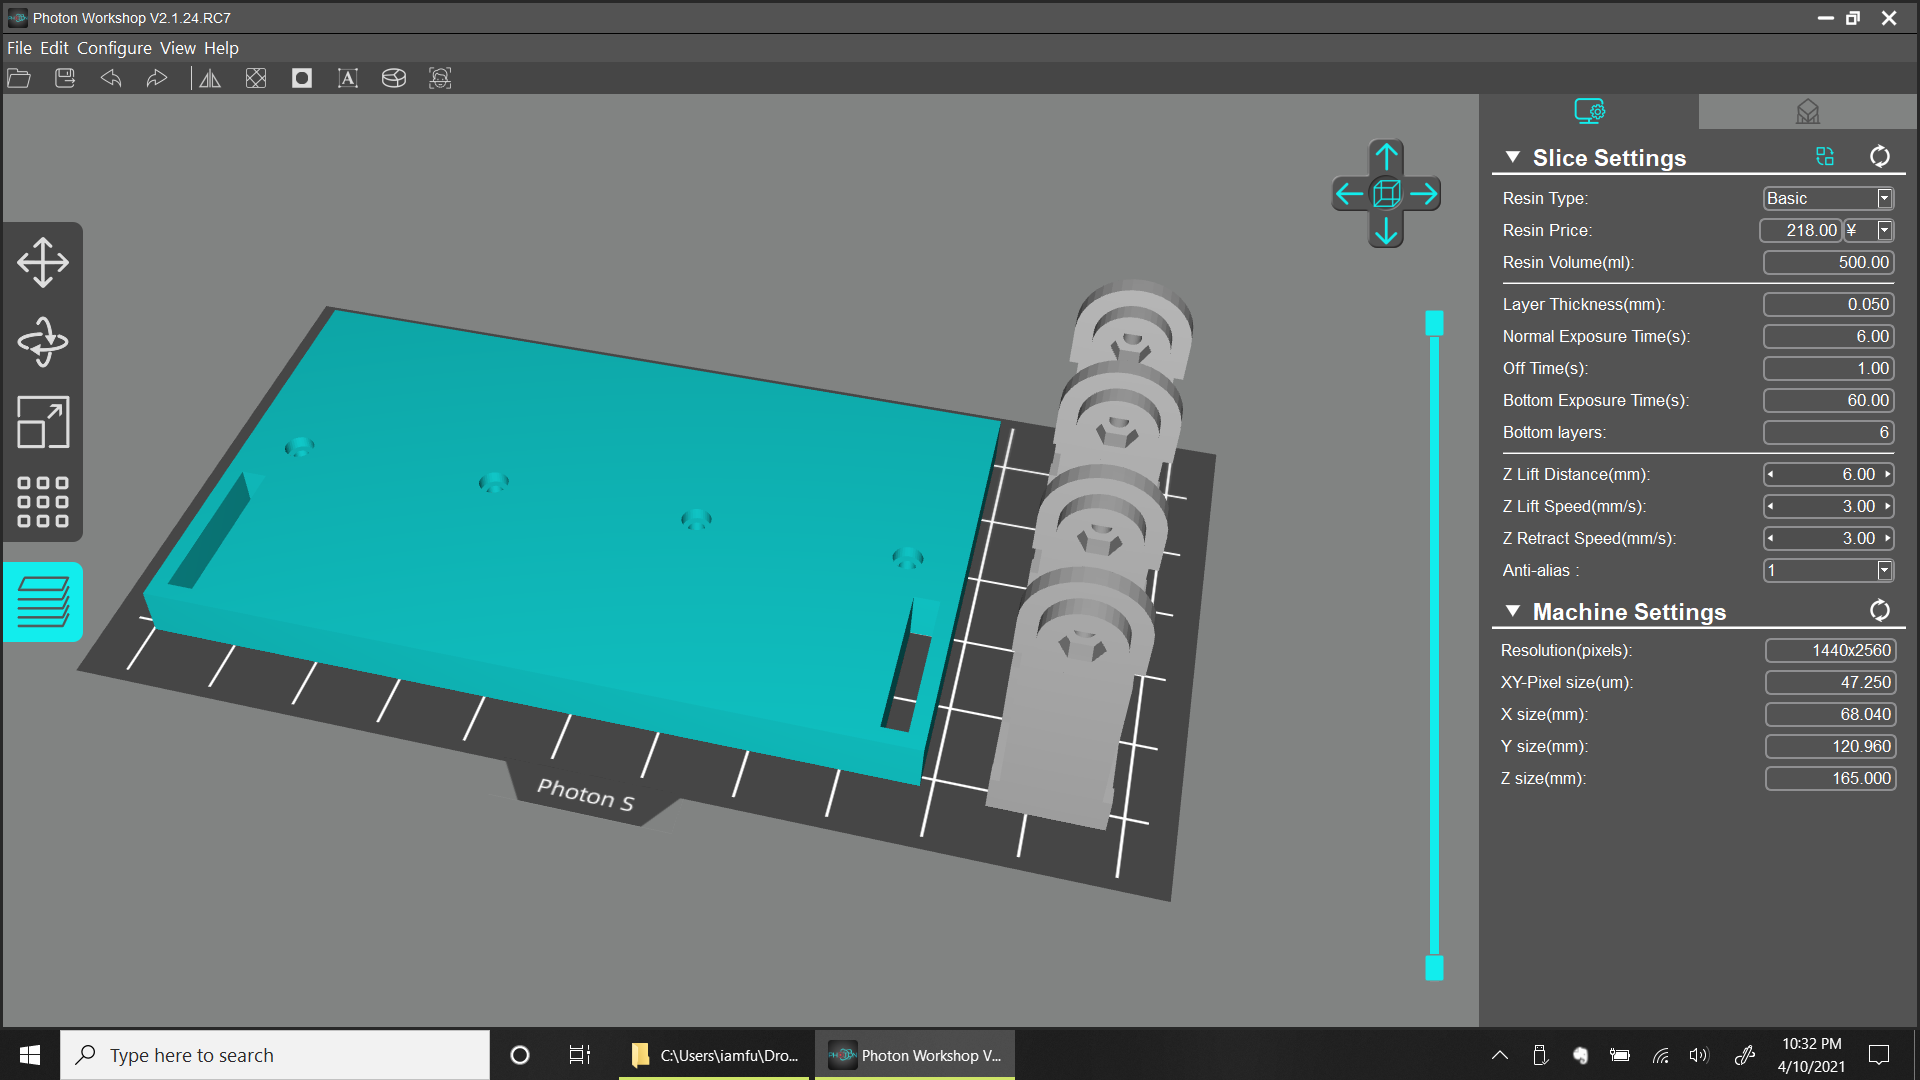The width and height of the screenshot is (1920, 1080).
Task: Switch to the supports tab
Action: (x=1807, y=111)
